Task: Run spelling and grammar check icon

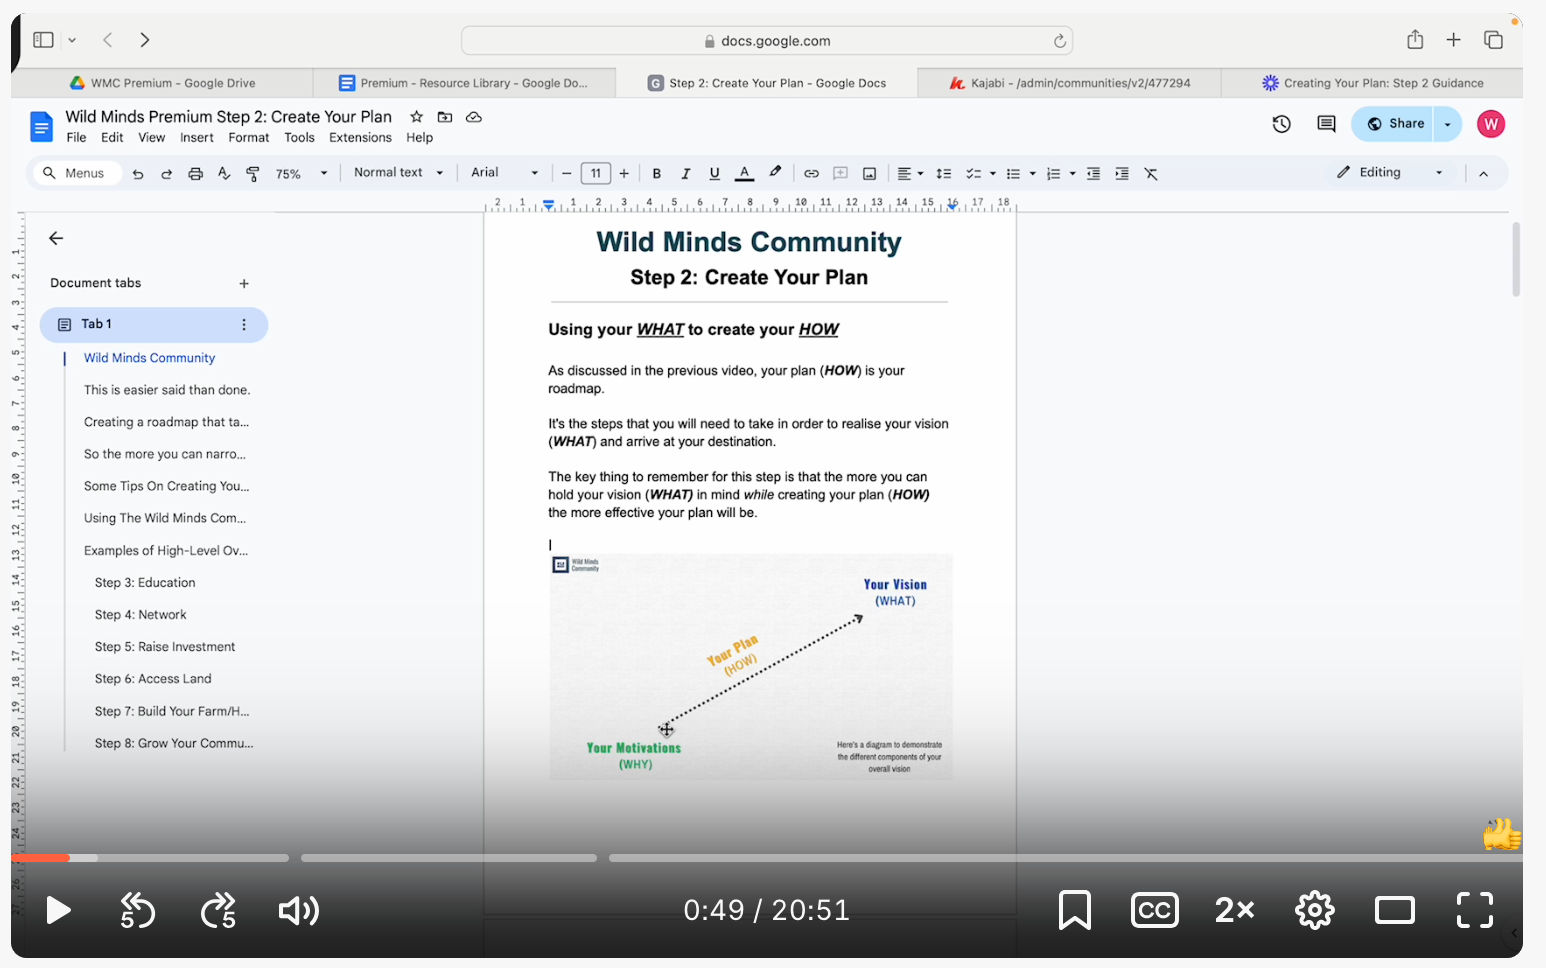Action: (x=224, y=174)
